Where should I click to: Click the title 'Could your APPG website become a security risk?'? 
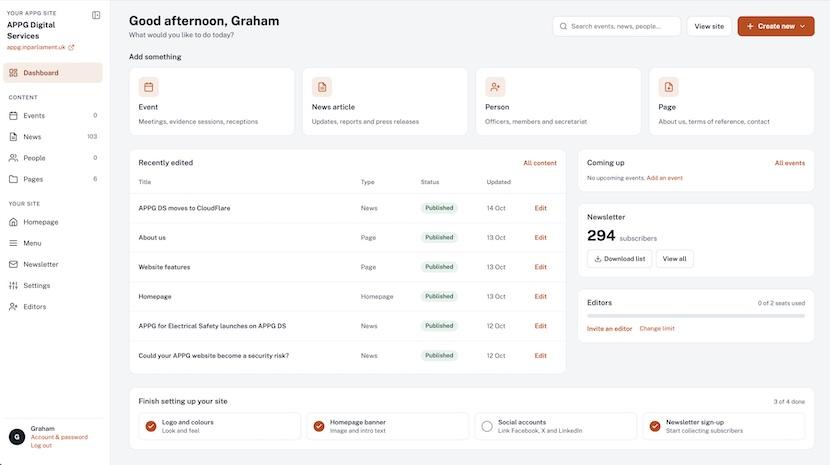[x=213, y=355]
